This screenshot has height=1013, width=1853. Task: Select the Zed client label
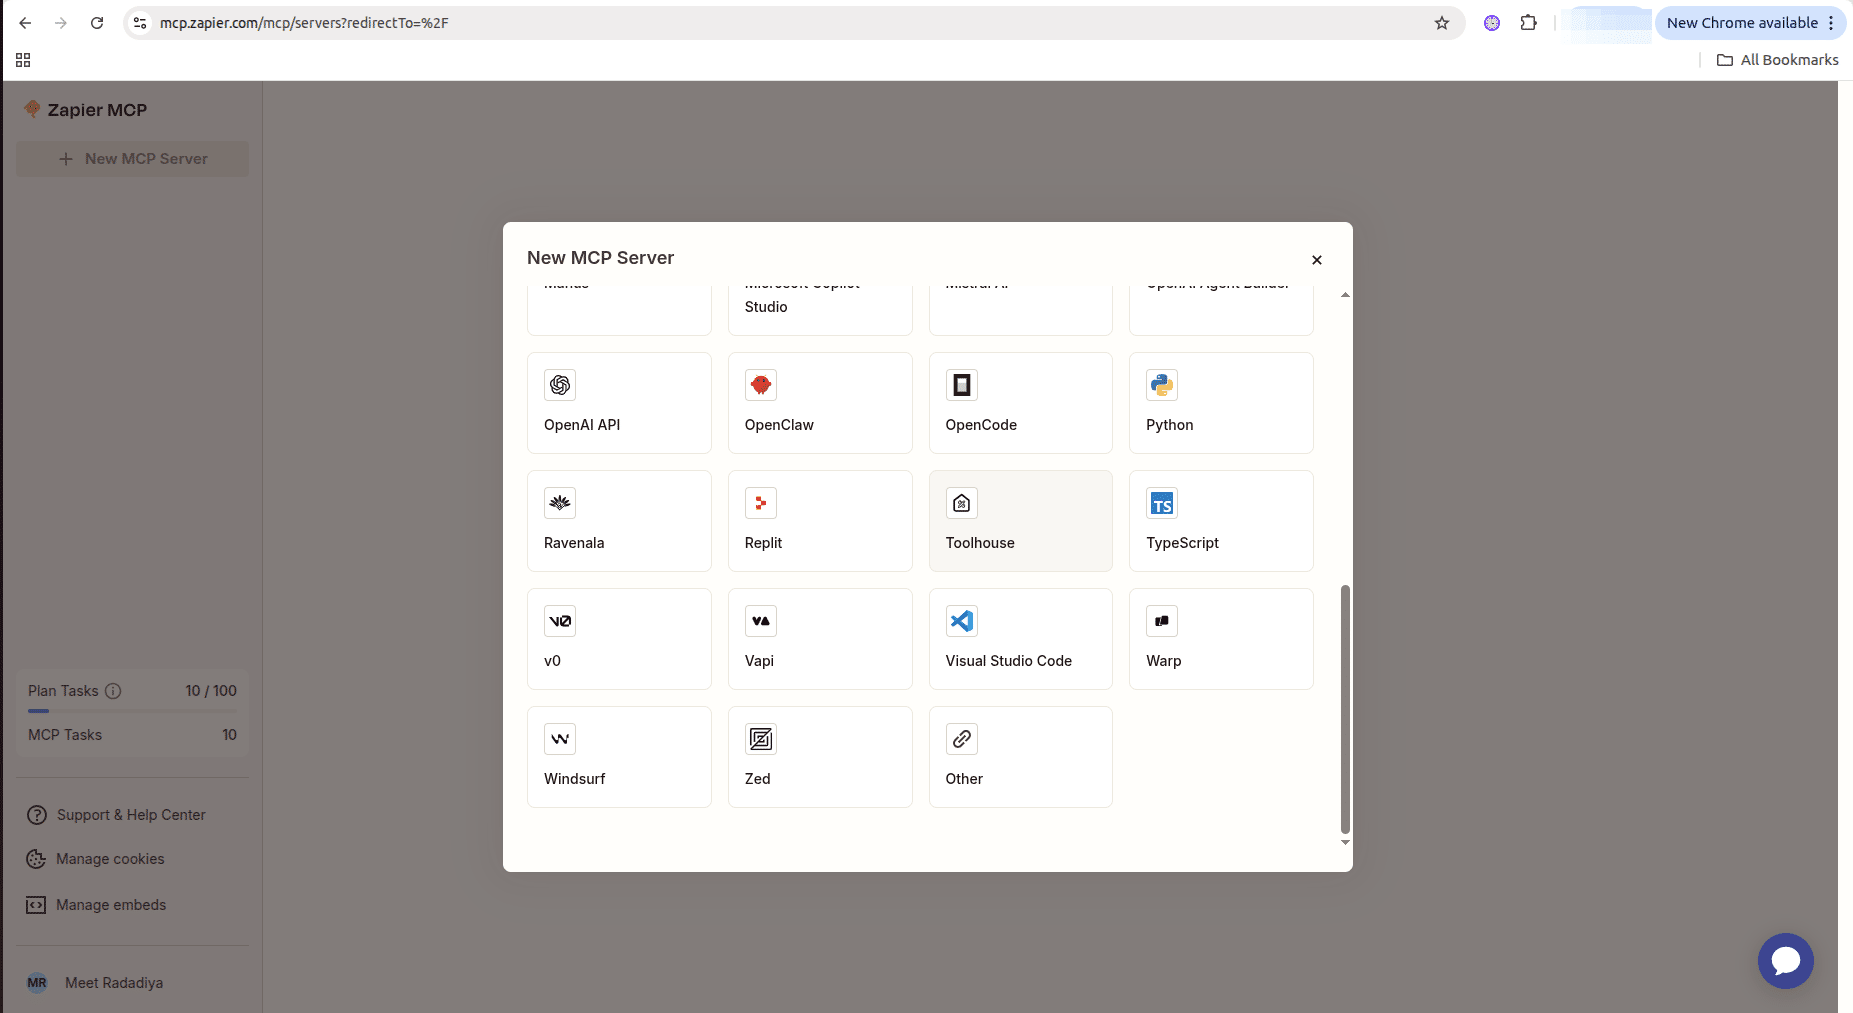[758, 779]
